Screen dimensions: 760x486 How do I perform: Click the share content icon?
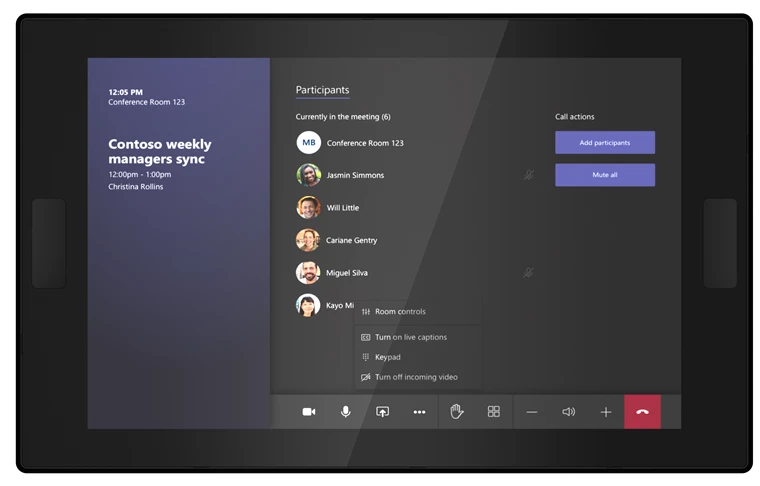[382, 412]
